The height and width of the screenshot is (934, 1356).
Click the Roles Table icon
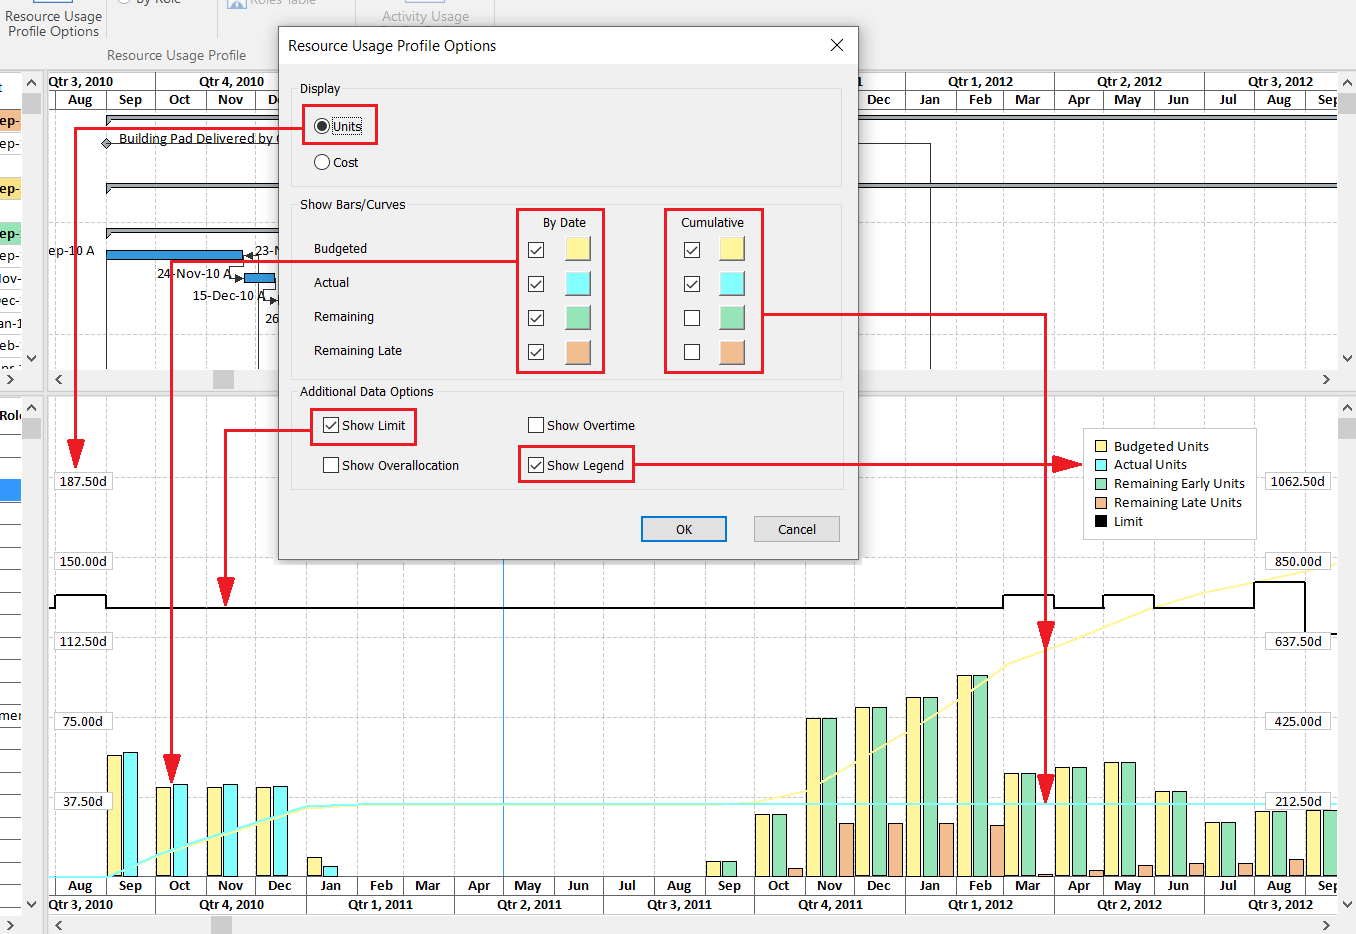[236, 5]
